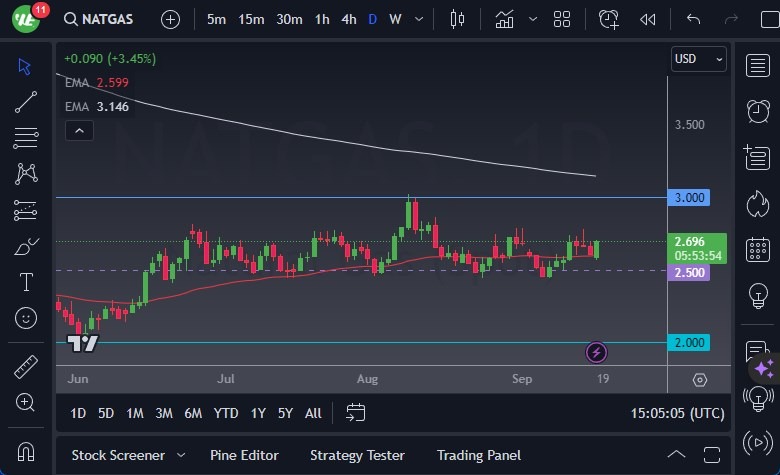The height and width of the screenshot is (475, 780).
Task: Open candlestick chart type menu
Action: [x=457, y=19]
